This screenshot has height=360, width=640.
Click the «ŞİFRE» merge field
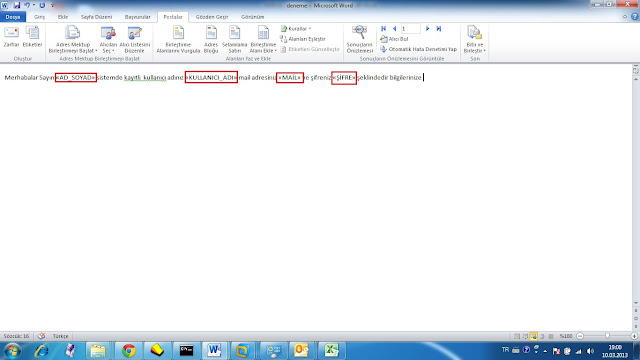tap(344, 78)
